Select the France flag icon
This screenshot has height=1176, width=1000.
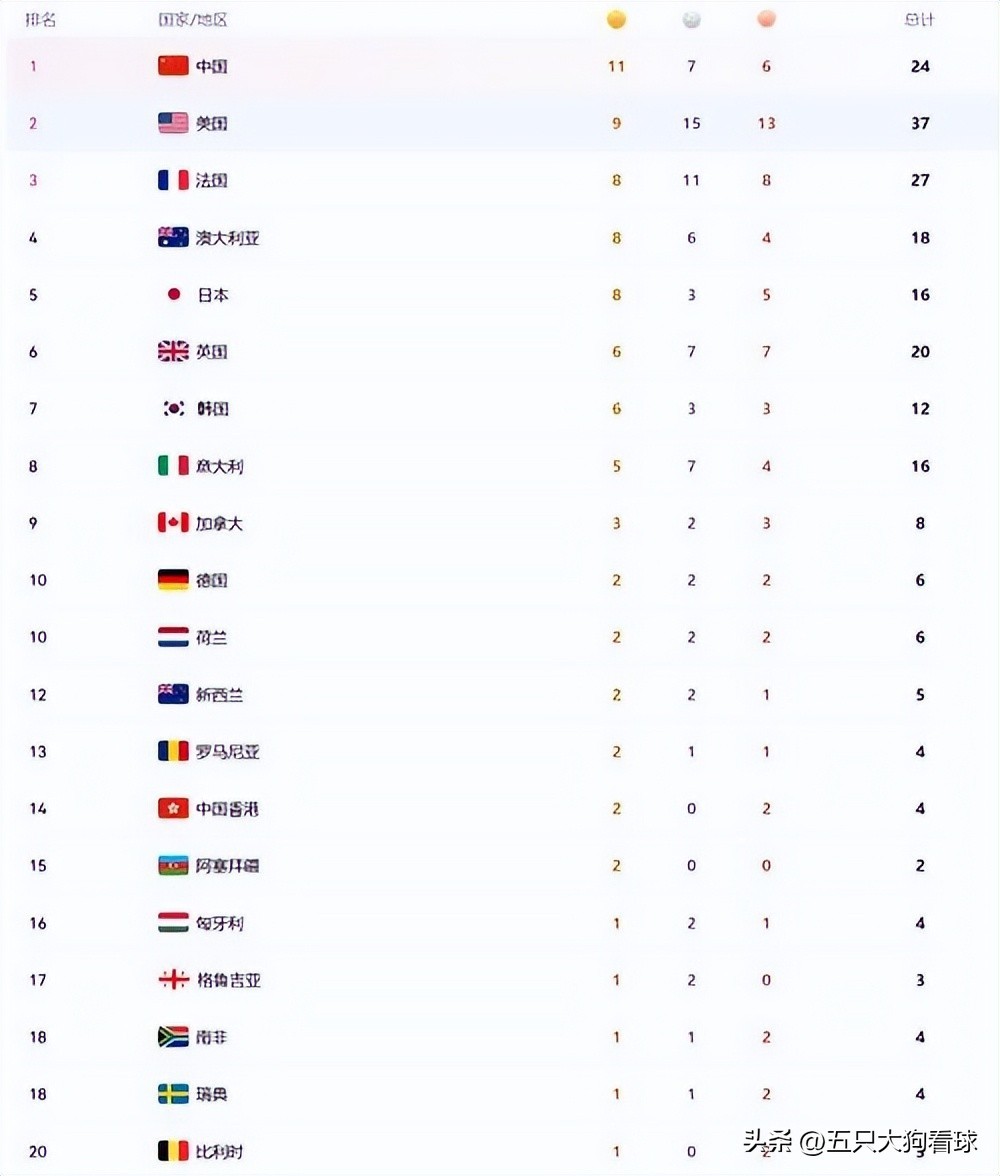[173, 180]
